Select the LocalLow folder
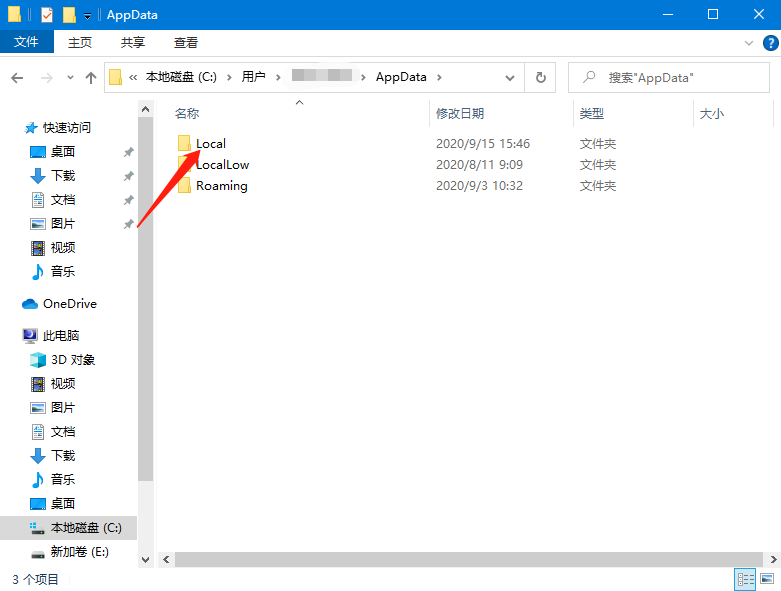The image size is (781, 591). pos(223,164)
